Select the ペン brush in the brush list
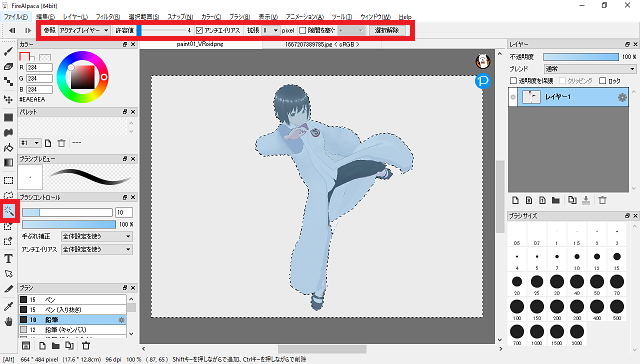The width and height of the screenshot is (640, 364). tap(73, 300)
